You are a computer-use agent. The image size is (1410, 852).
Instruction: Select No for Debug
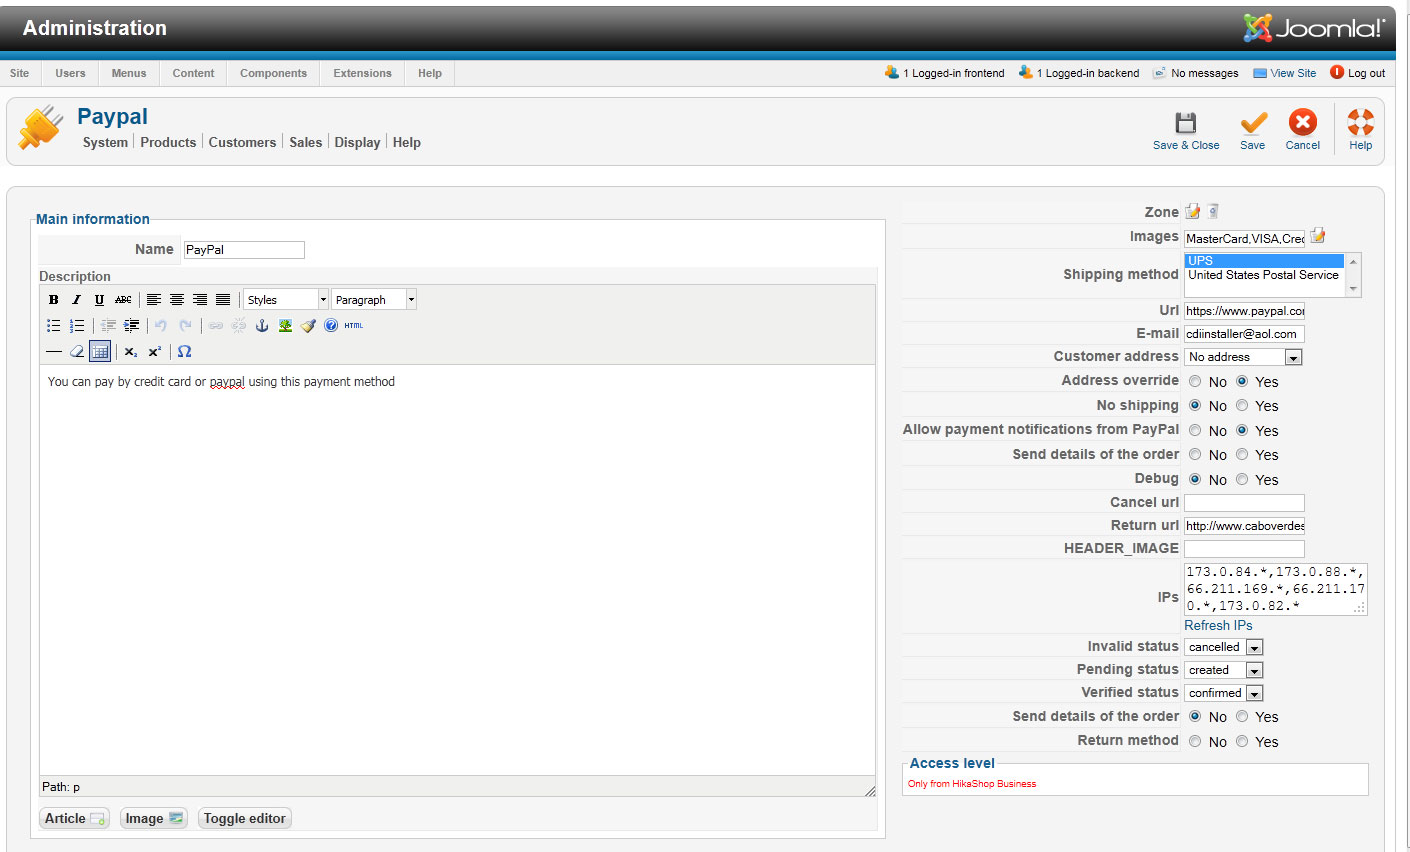click(1195, 480)
